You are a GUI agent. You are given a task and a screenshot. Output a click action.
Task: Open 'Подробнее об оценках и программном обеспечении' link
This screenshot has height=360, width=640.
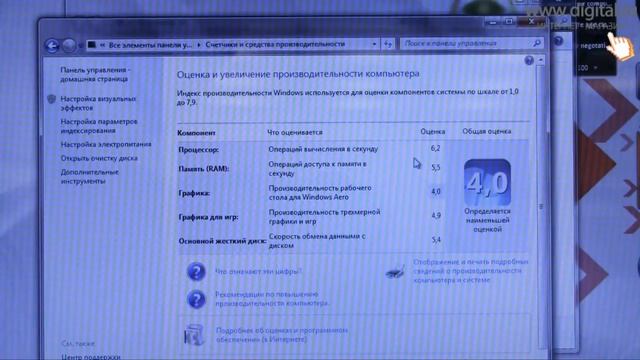point(282,335)
